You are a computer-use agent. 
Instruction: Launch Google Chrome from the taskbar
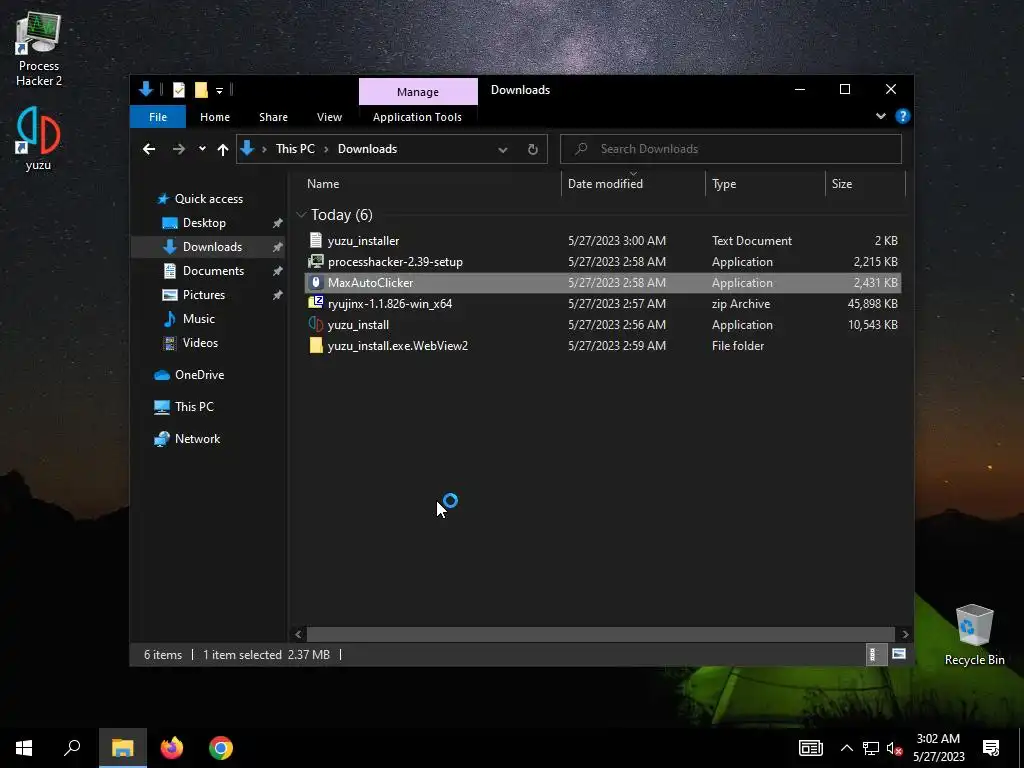tap(221, 748)
